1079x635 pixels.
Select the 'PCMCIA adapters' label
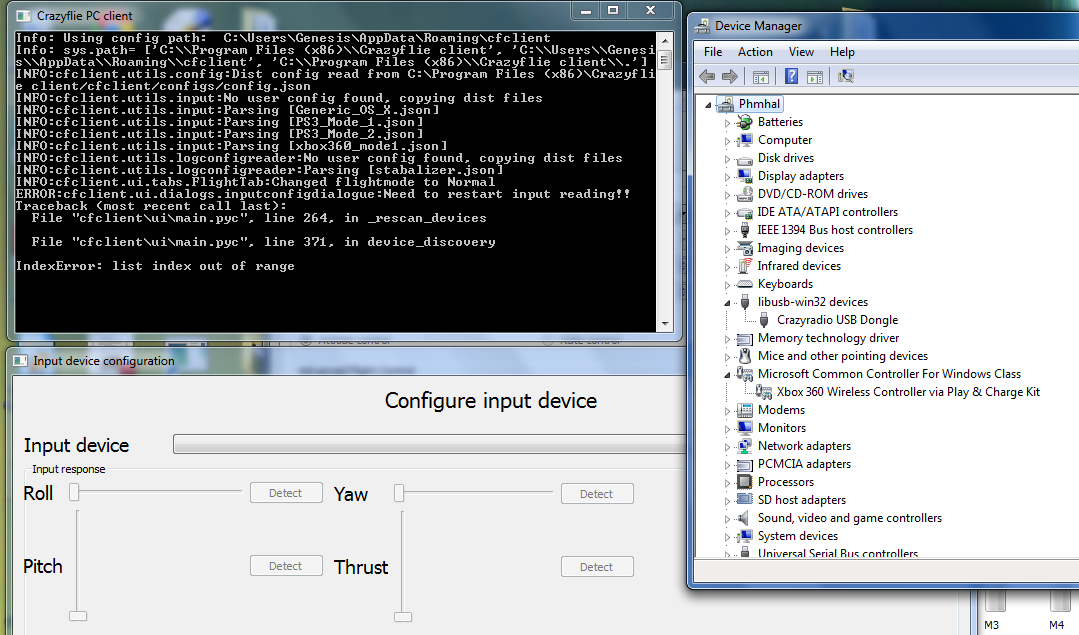[804, 464]
